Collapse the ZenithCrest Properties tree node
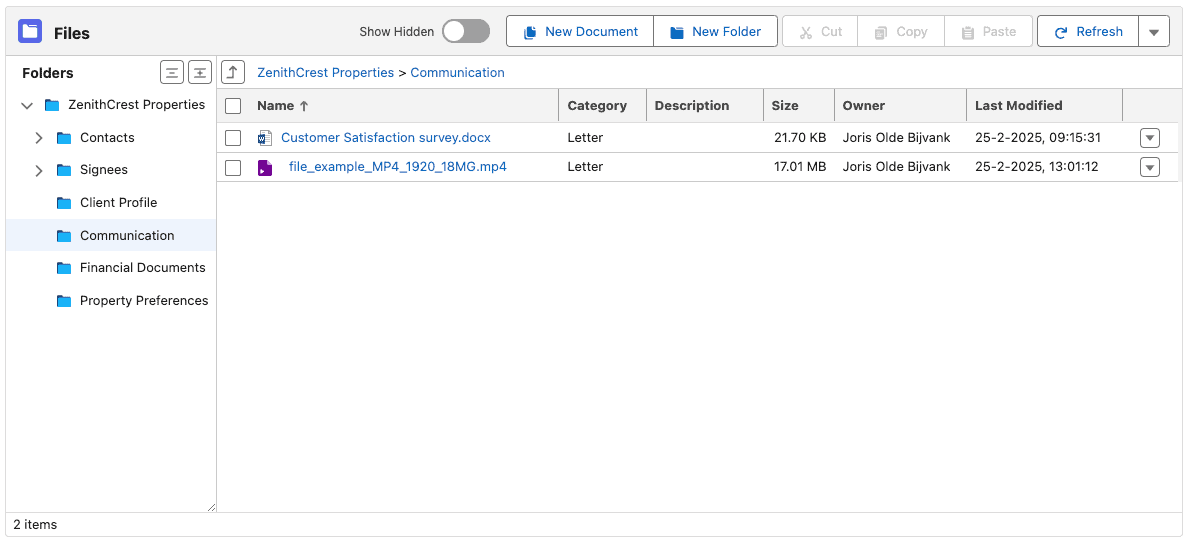 27,105
